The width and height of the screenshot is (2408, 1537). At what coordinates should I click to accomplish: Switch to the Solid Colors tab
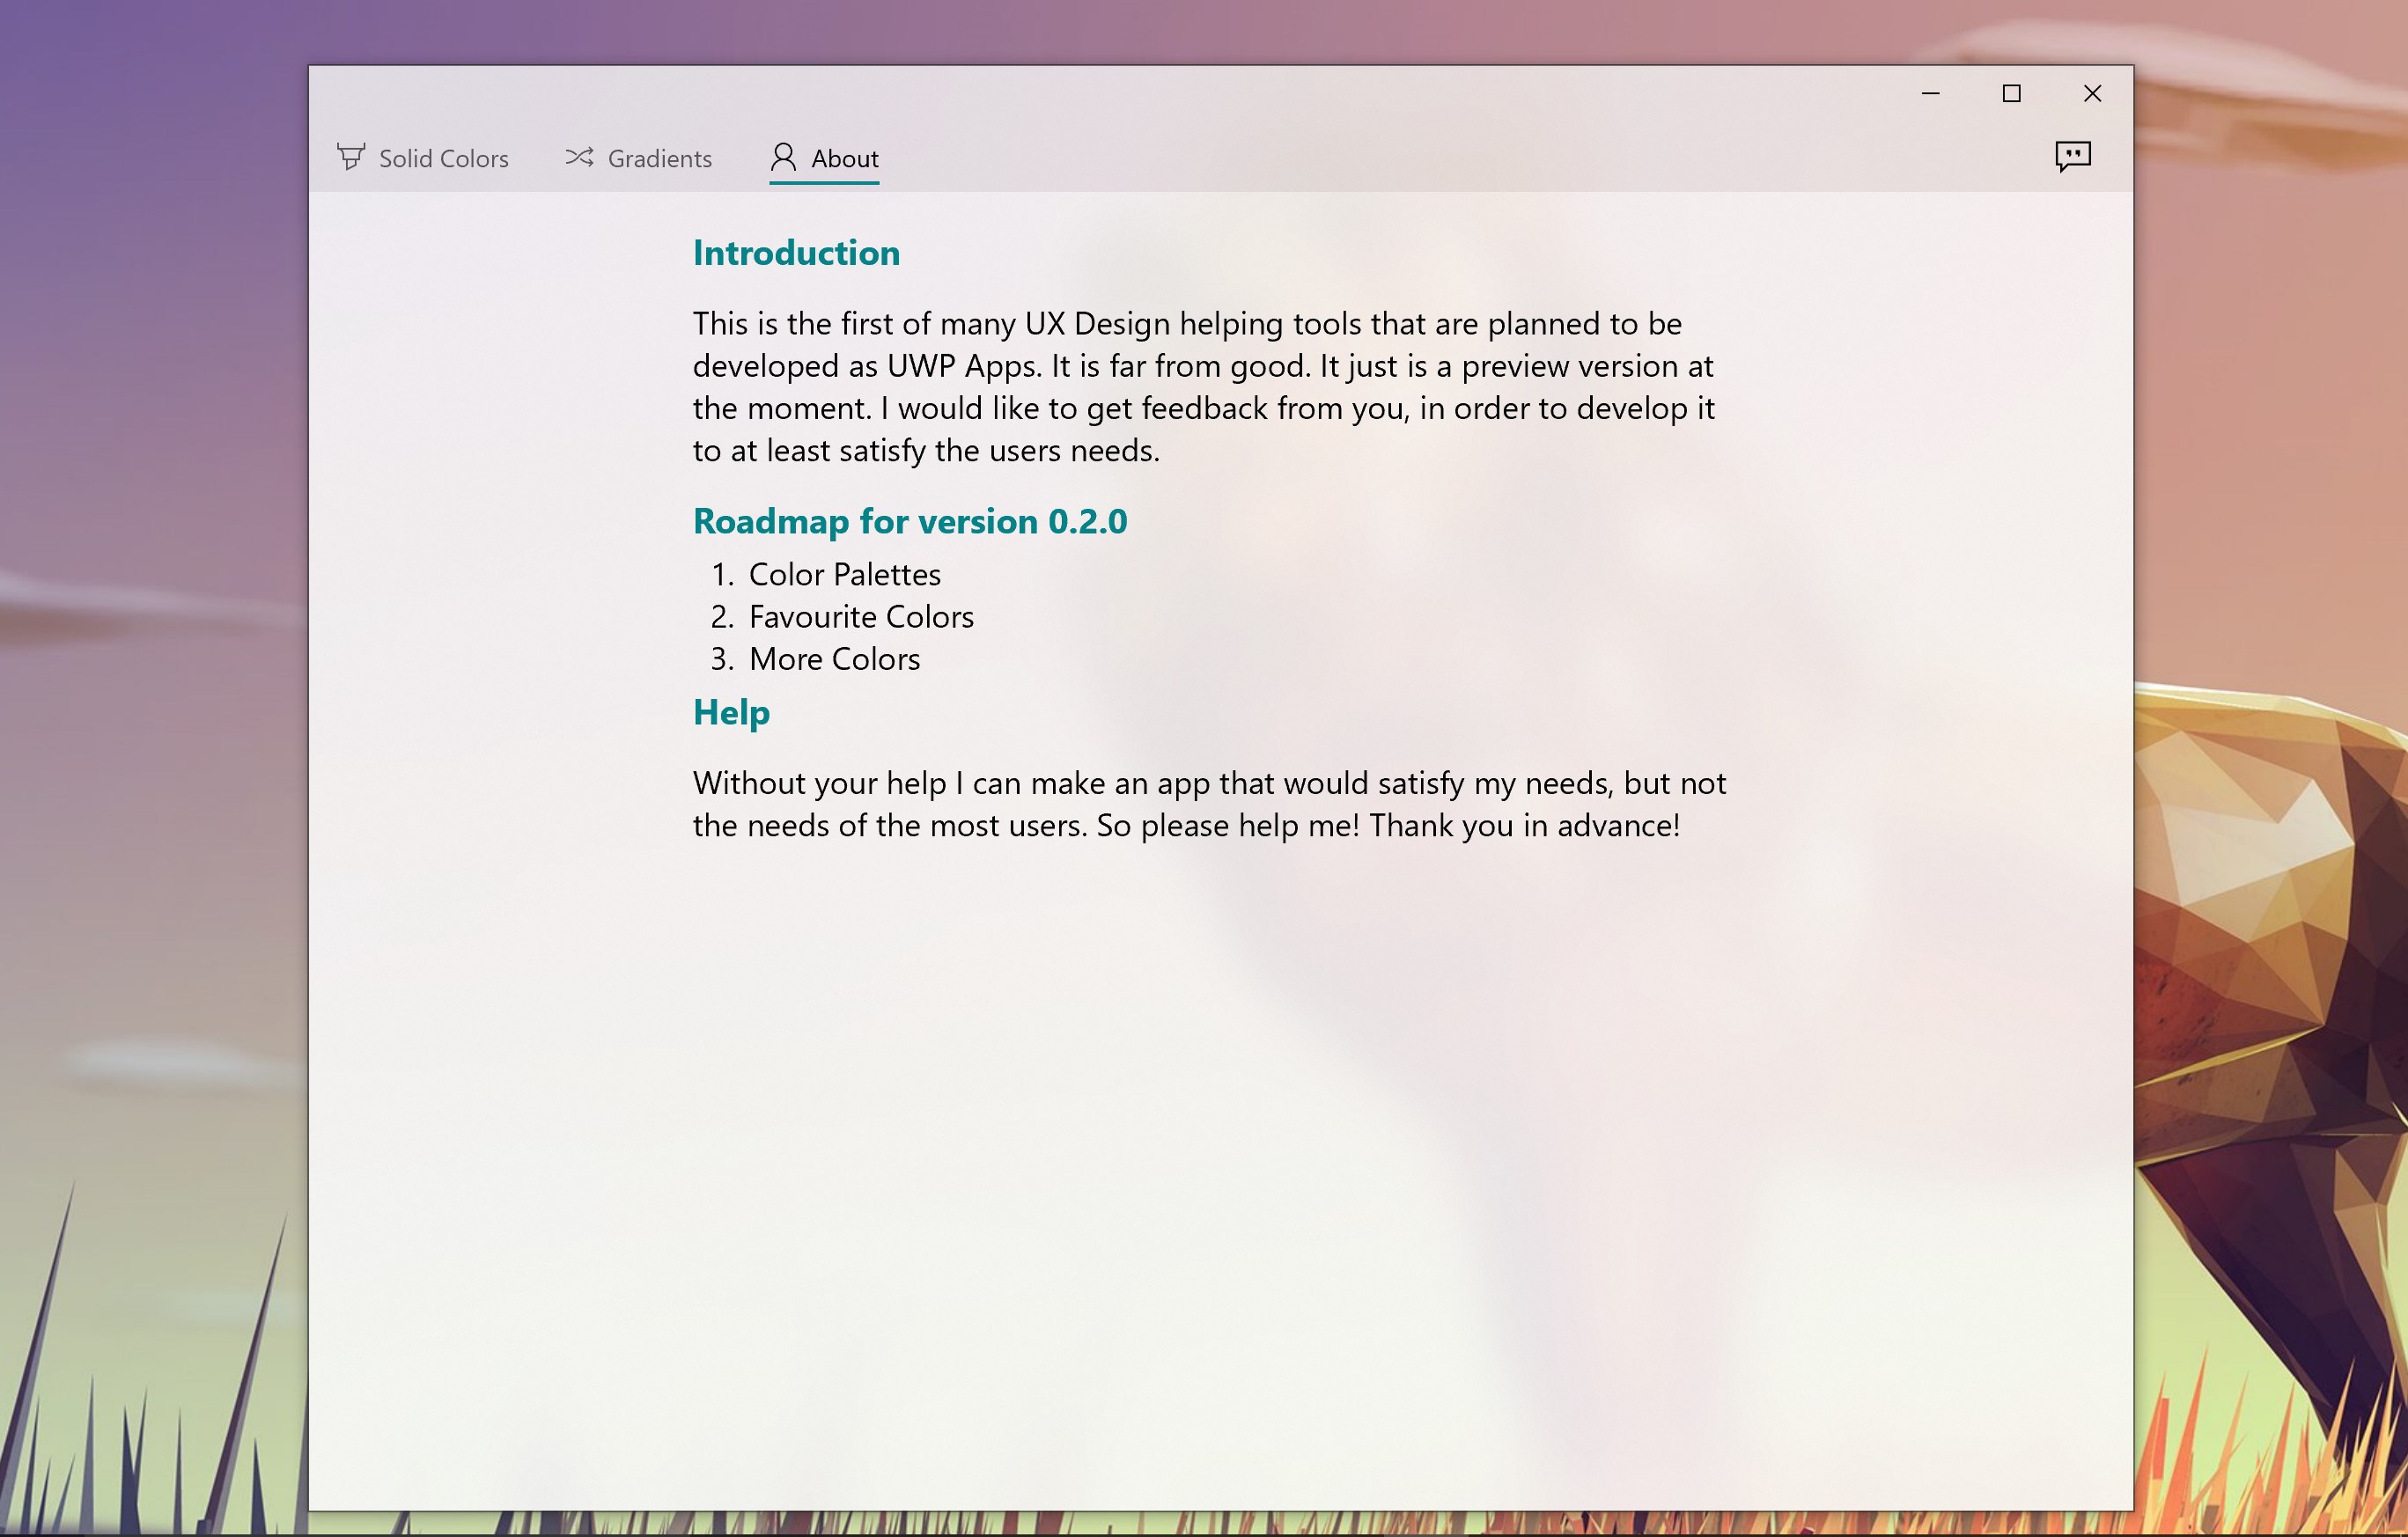click(x=443, y=159)
